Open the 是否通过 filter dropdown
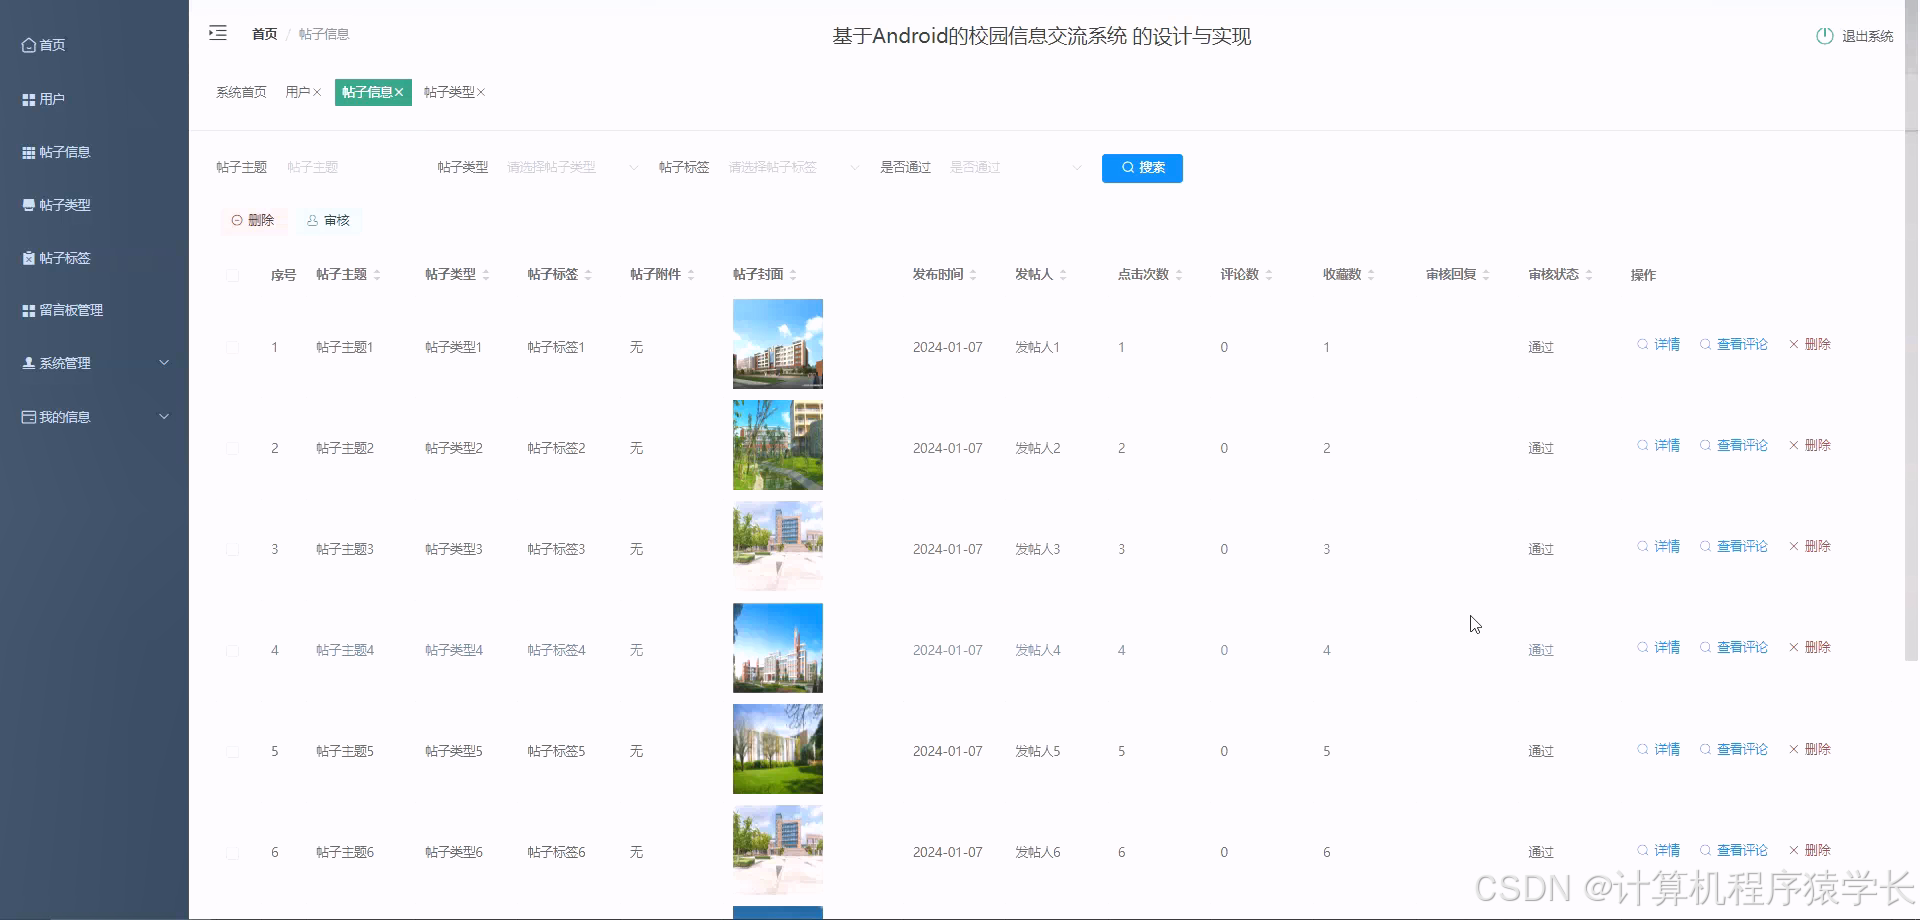Screen dimensions: 1920x920 pos(1015,167)
